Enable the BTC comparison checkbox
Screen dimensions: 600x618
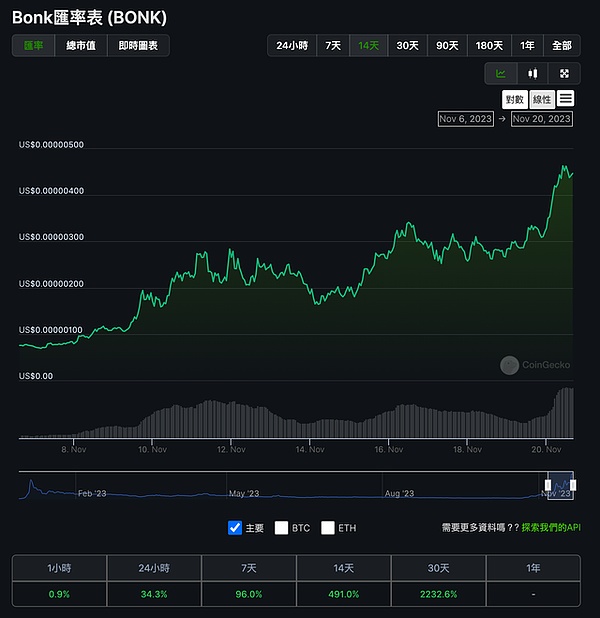pos(281,527)
